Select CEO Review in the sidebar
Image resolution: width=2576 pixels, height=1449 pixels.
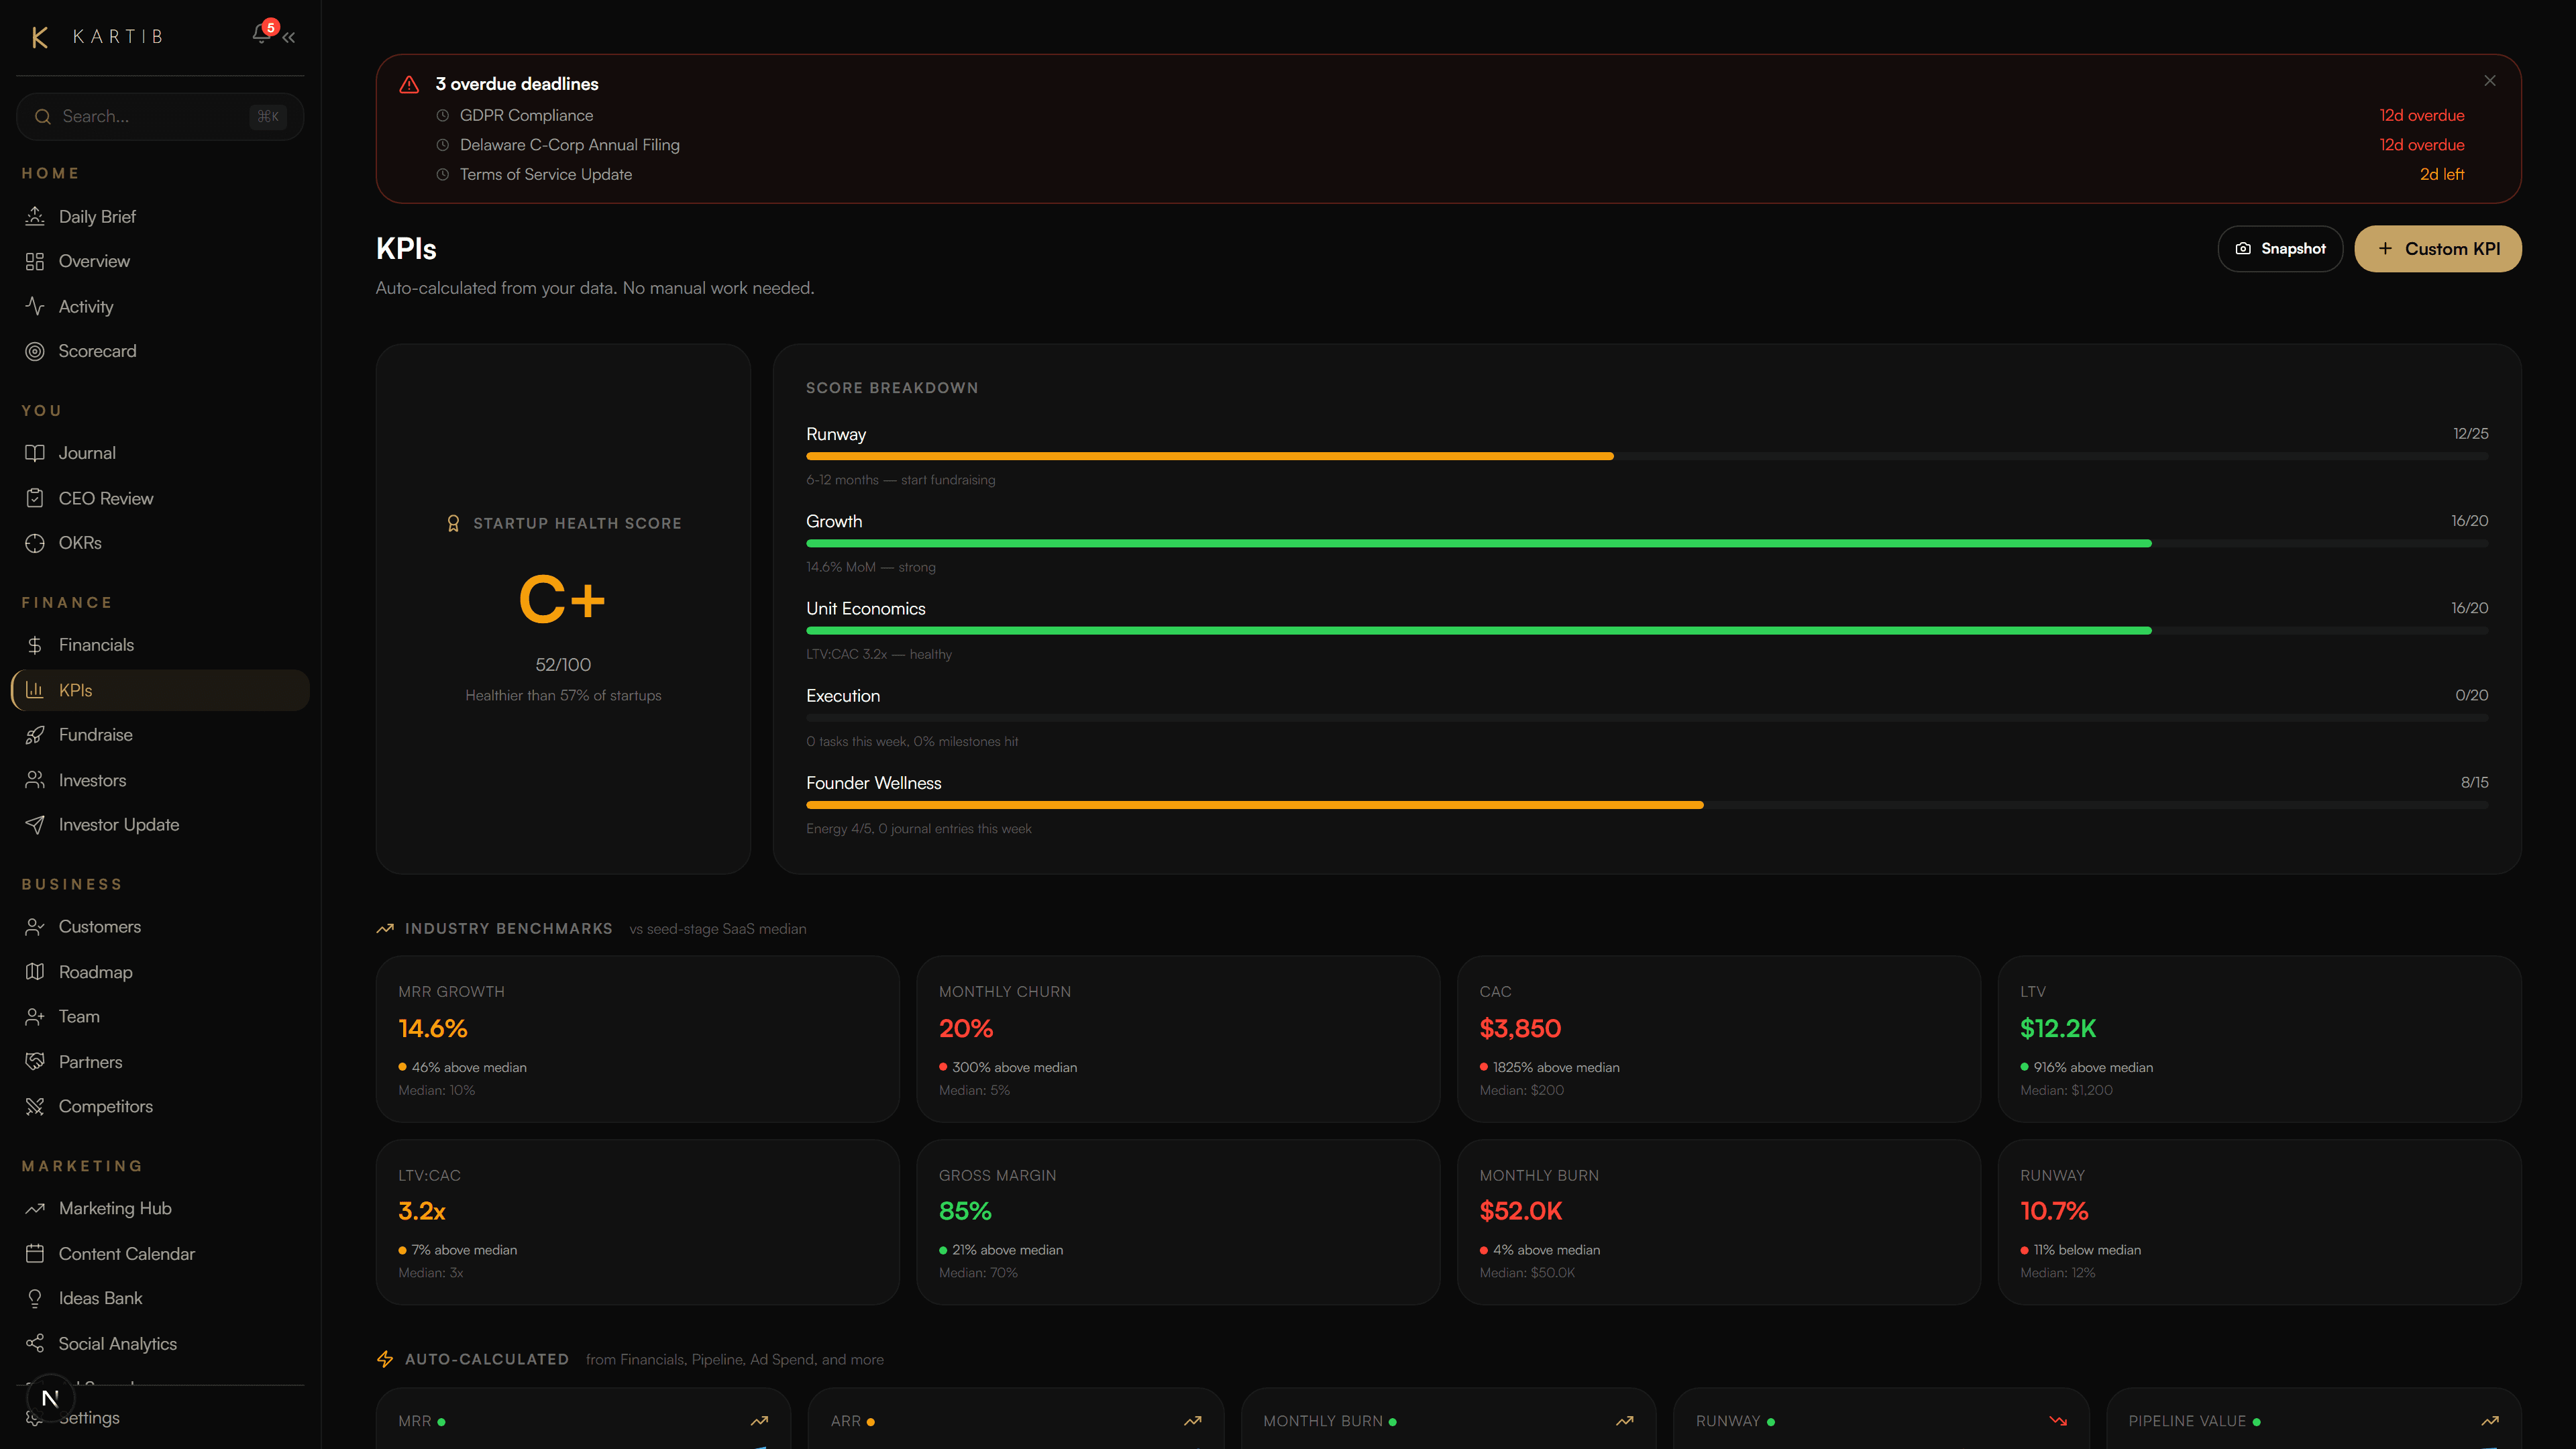click(x=105, y=498)
